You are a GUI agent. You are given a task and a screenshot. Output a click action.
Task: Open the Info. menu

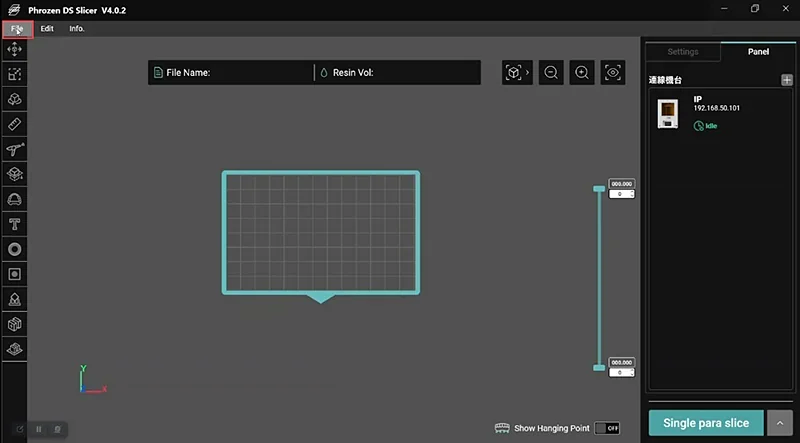[x=77, y=29]
